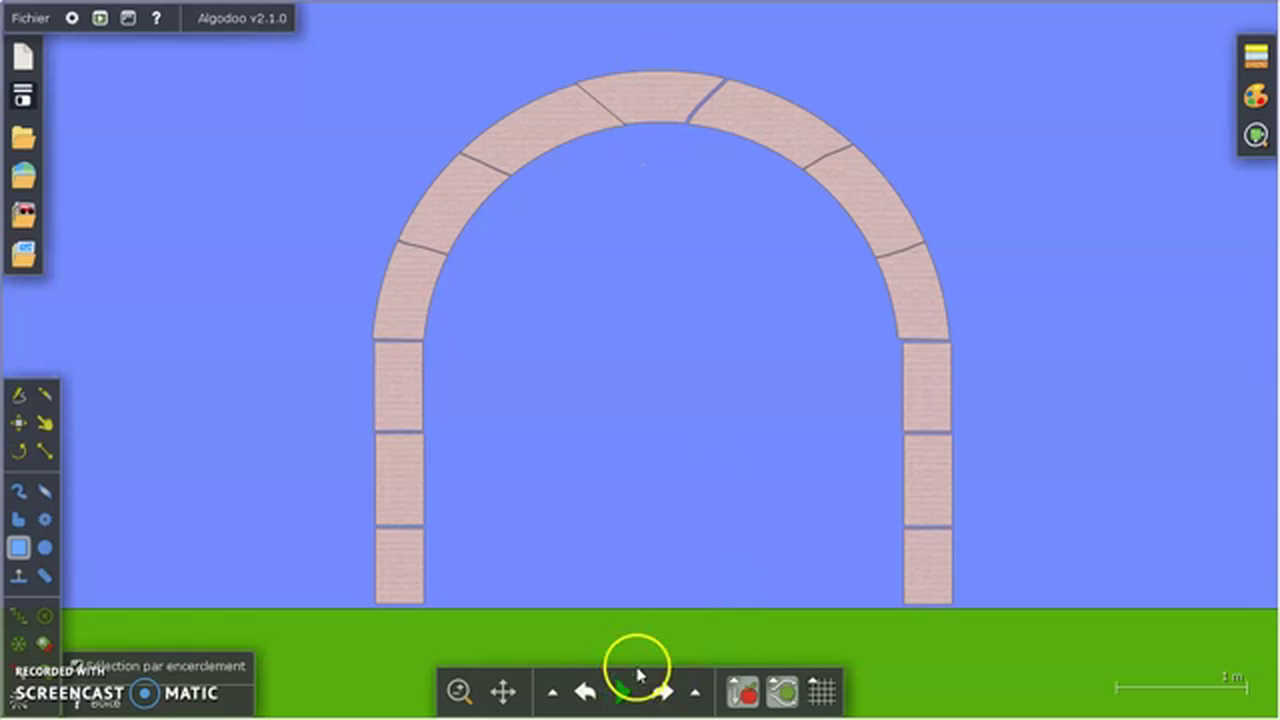Undo the last action
Viewport: 1280px width, 720px height.
[x=585, y=692]
